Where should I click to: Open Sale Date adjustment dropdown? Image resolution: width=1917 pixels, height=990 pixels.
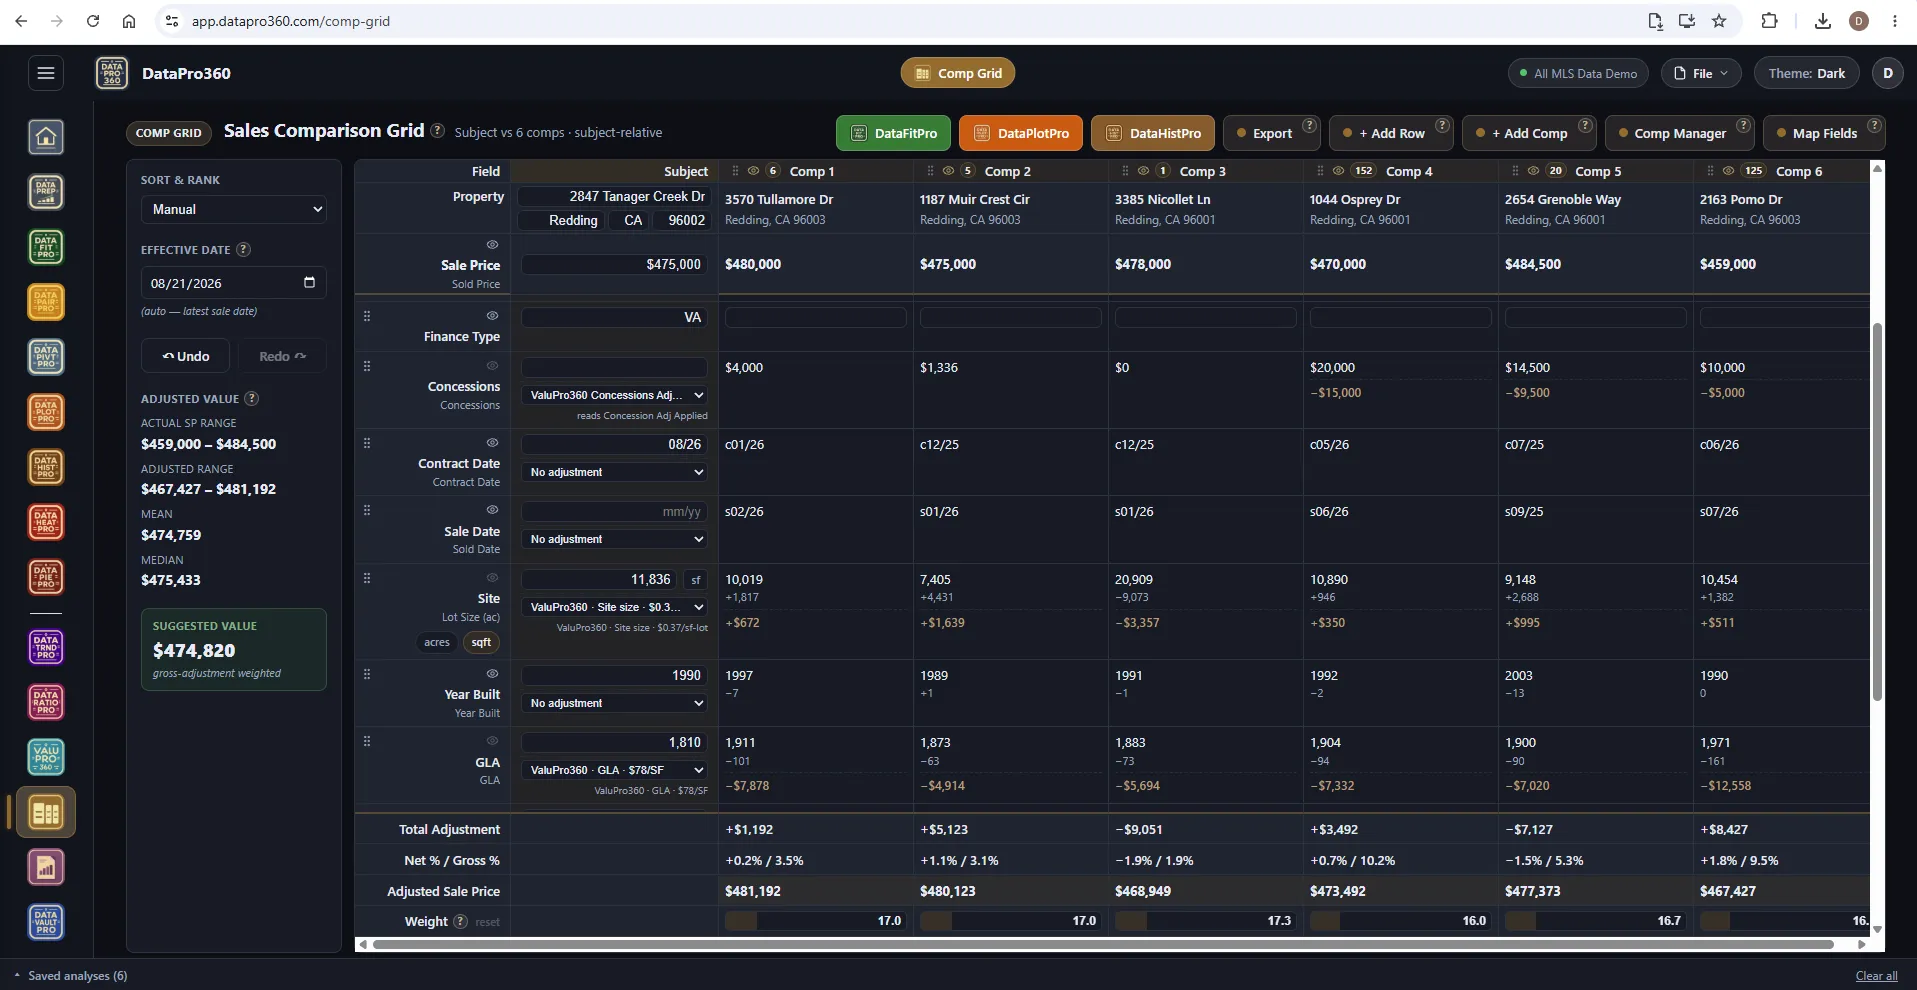pos(615,539)
